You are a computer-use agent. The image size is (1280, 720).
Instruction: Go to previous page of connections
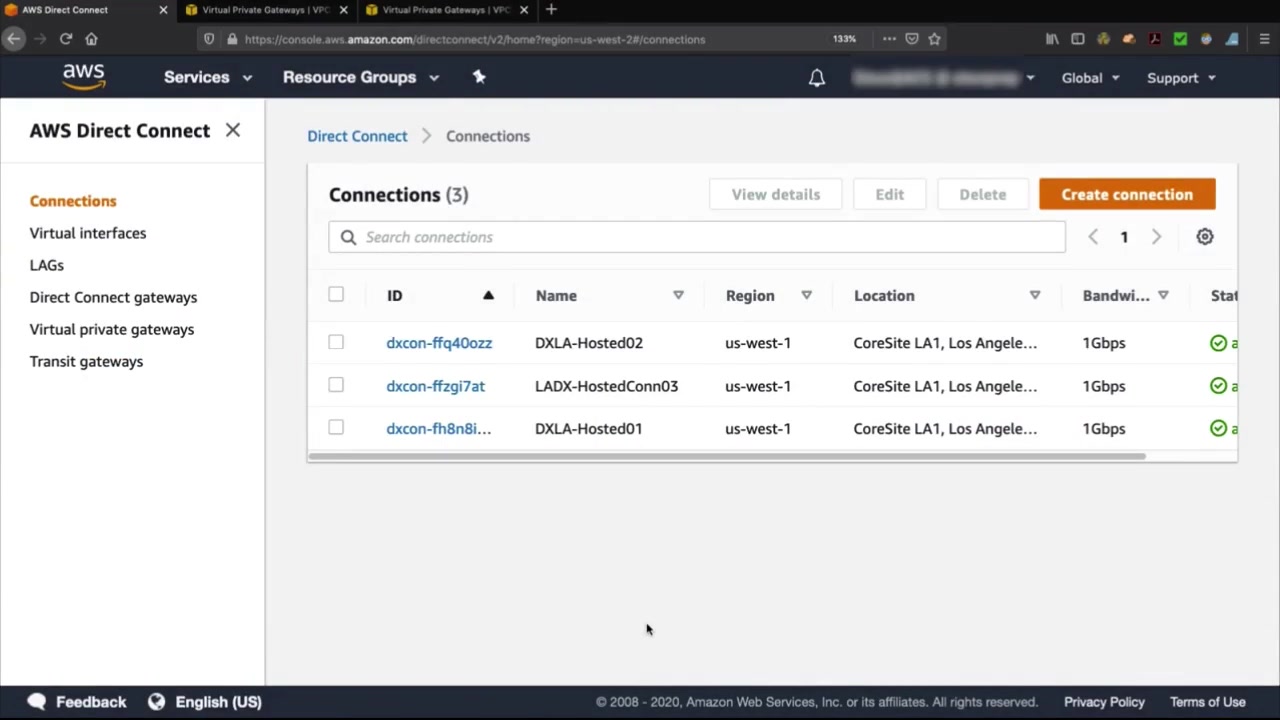pyautogui.click(x=1093, y=237)
